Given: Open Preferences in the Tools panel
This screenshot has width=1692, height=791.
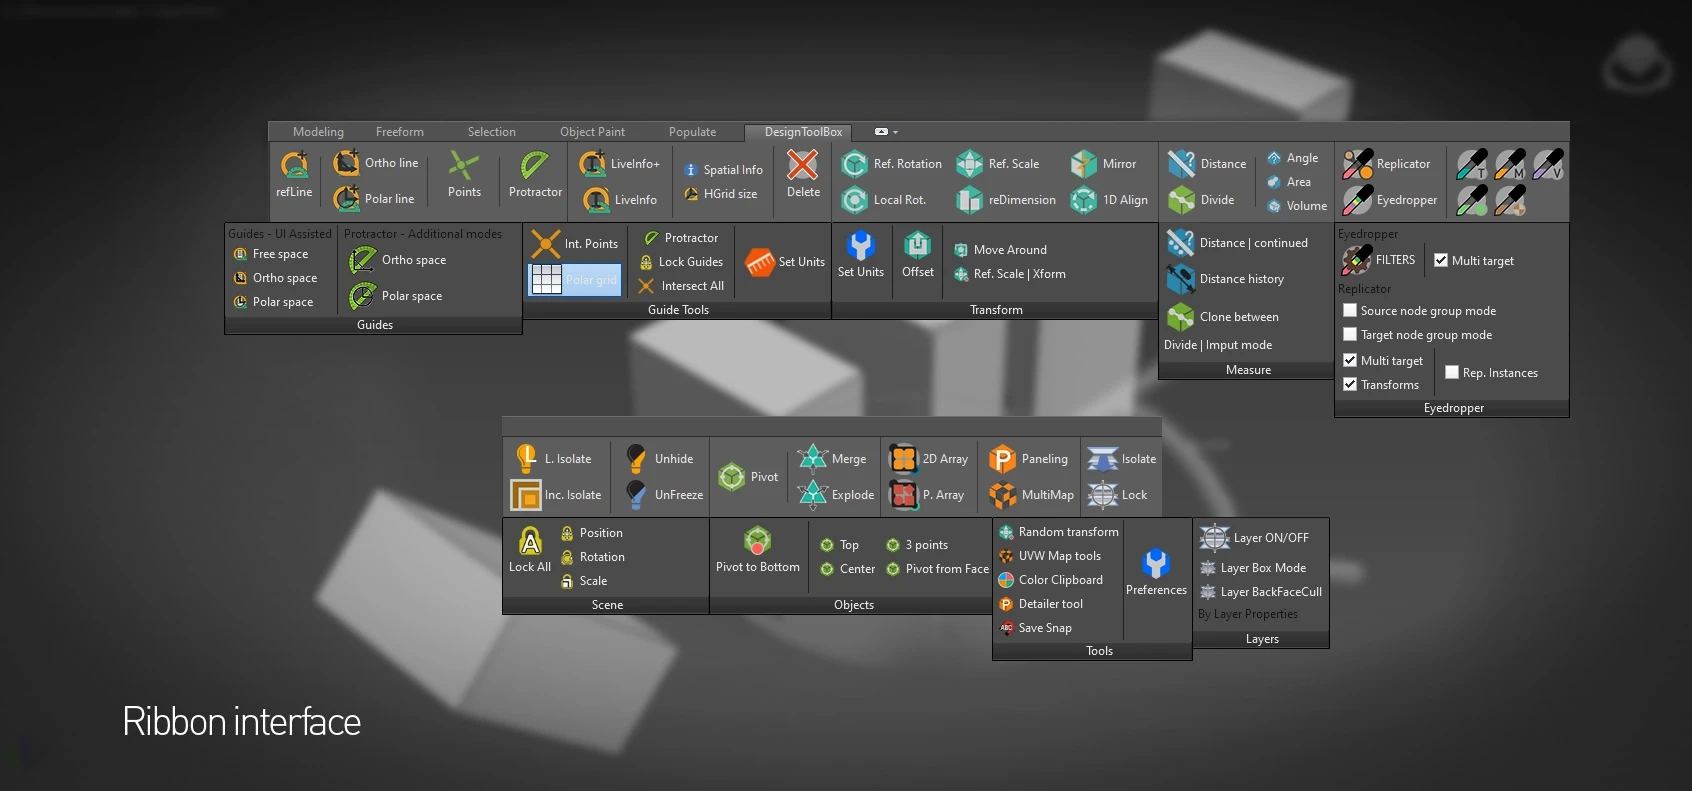Looking at the screenshot, I should 1156,565.
